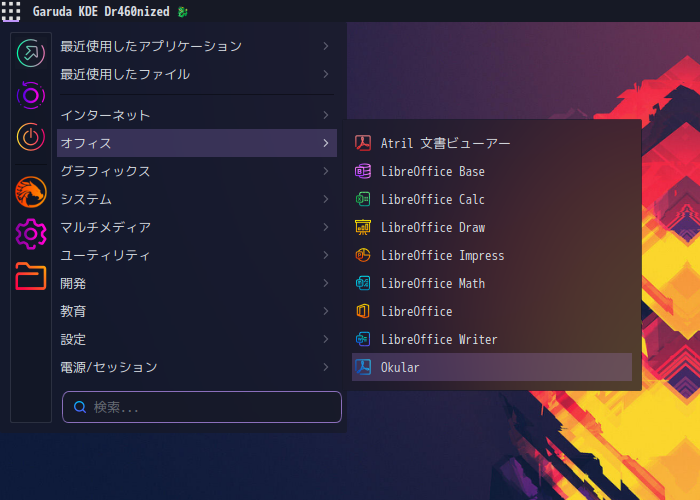This screenshot has height=500, width=700.
Task: Expand chevron for 設定
Action: (x=326, y=339)
